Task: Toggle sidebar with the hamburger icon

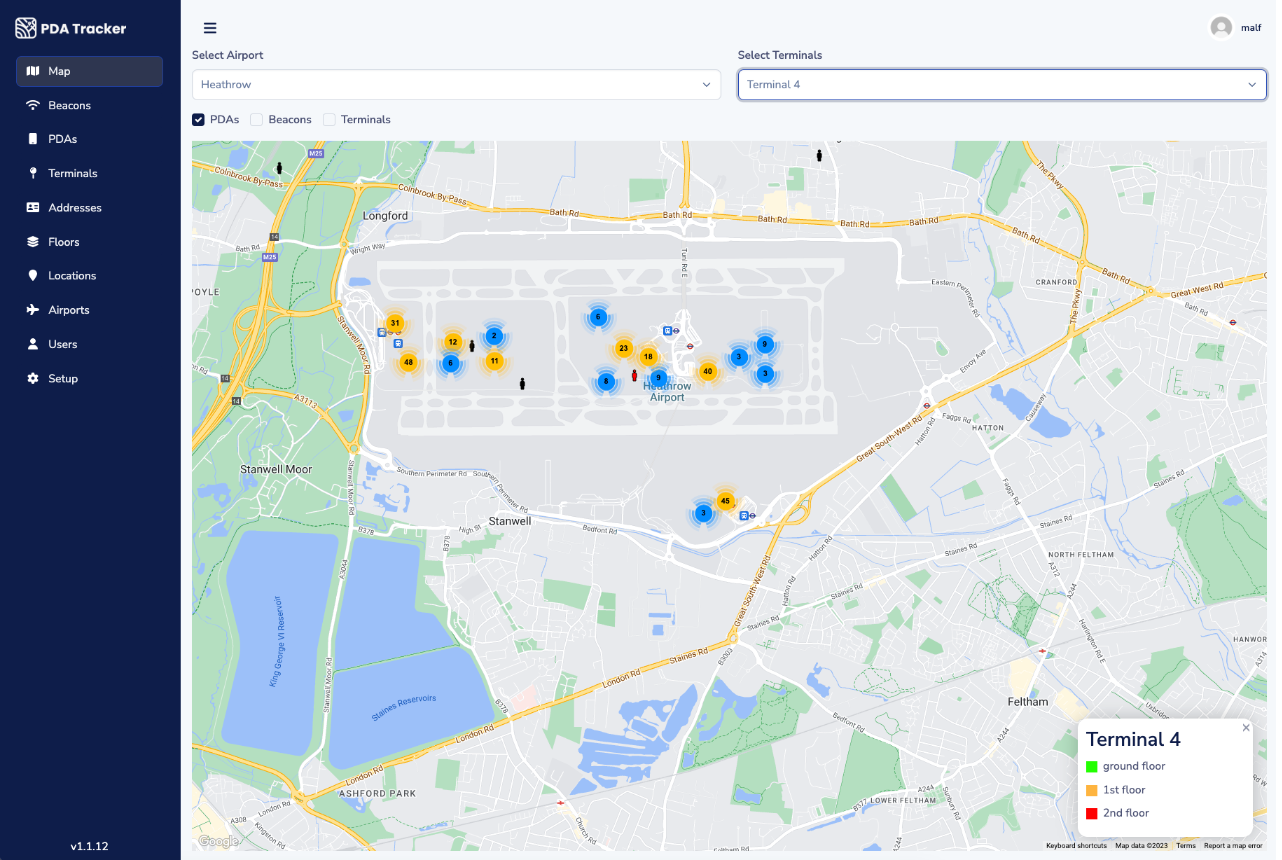Action: click(x=210, y=28)
